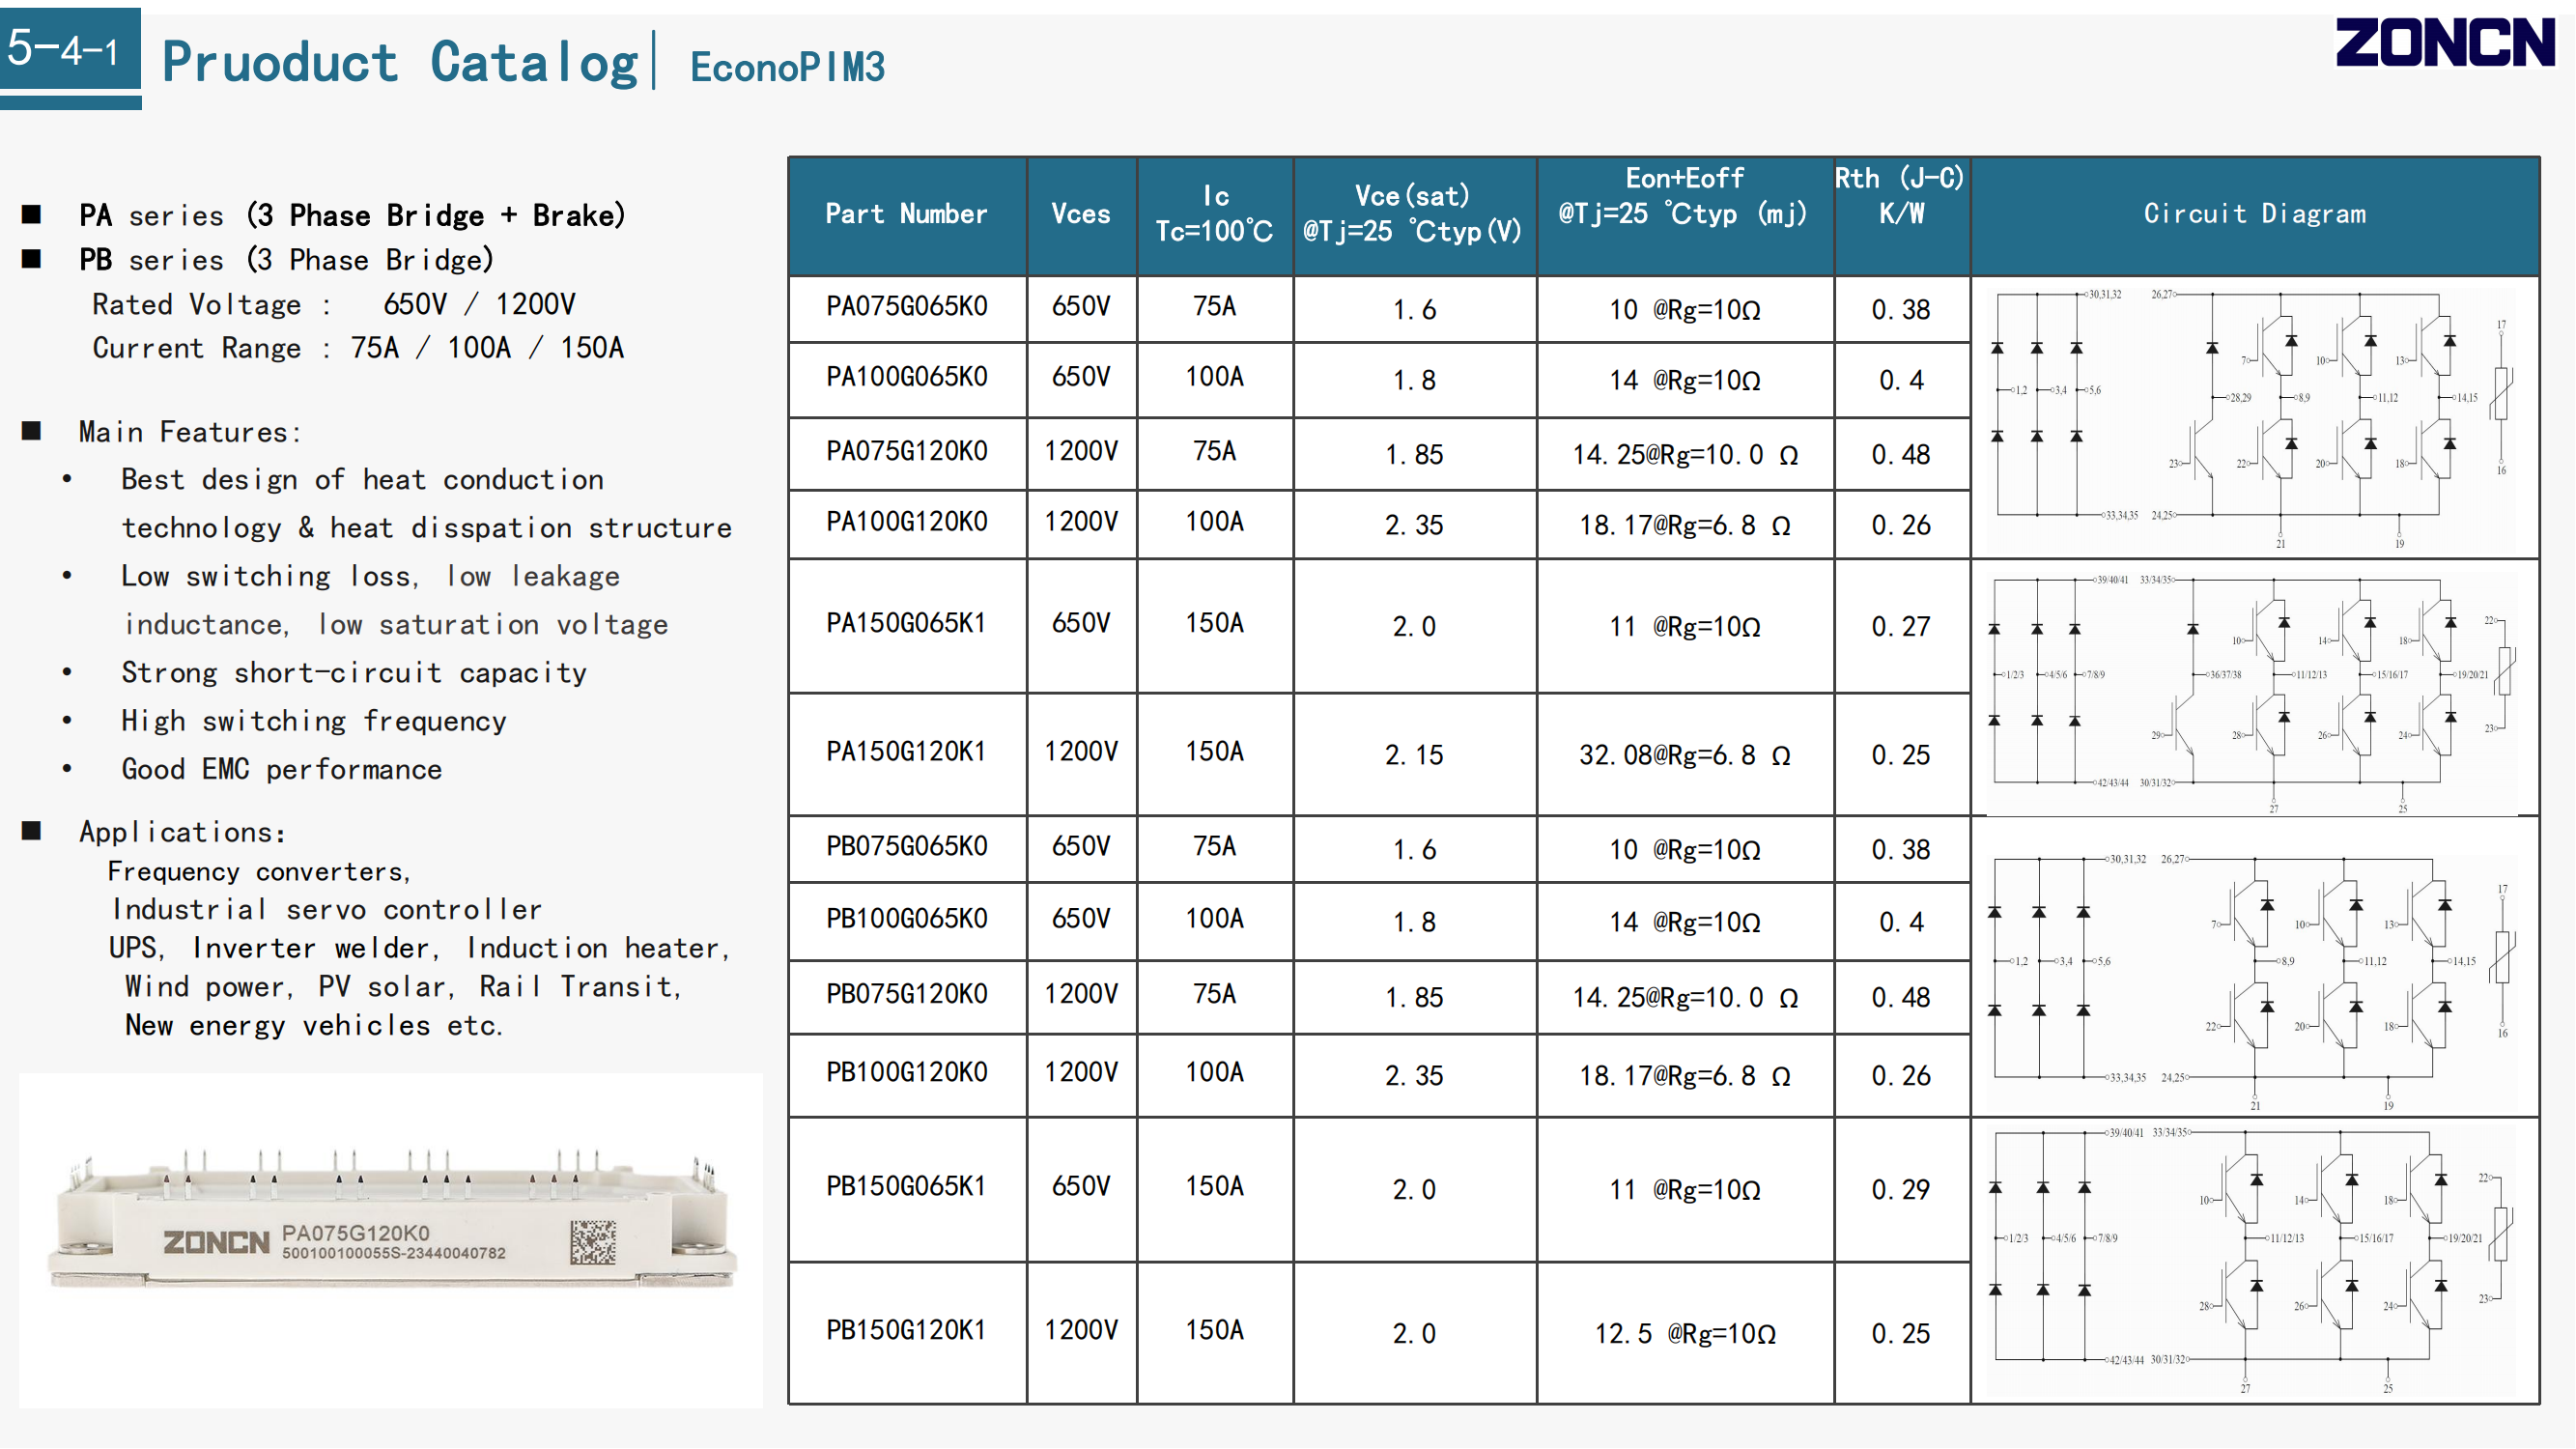
Task: Click the New energy vehicles etc. line
Action: coord(314,1025)
